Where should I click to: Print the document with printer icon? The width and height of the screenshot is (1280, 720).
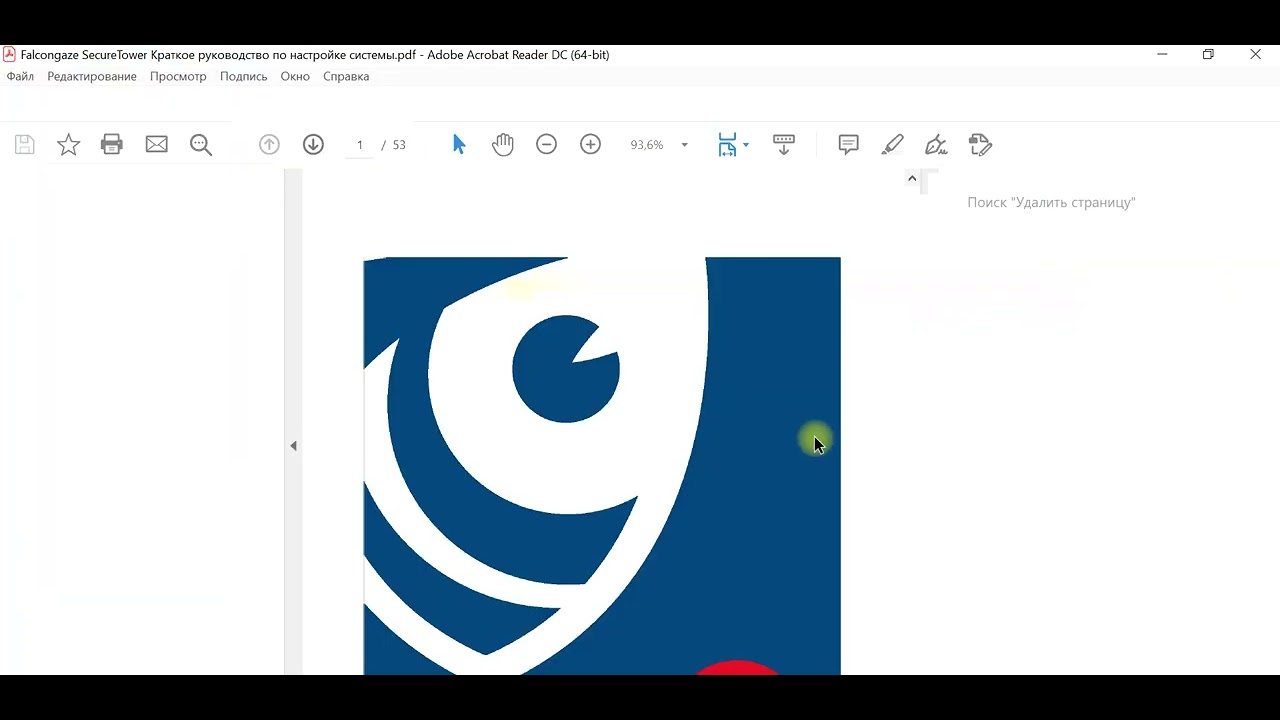pyautogui.click(x=112, y=145)
